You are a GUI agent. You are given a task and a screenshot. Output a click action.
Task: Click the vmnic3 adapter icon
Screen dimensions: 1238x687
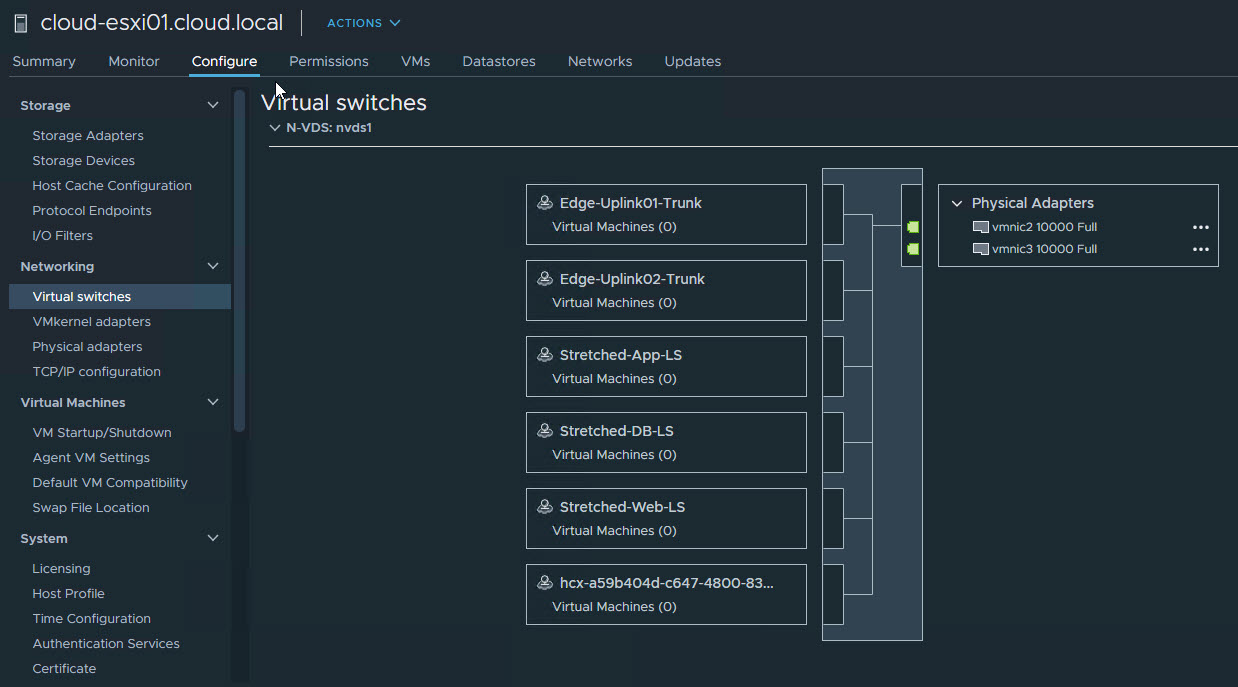[x=980, y=249]
